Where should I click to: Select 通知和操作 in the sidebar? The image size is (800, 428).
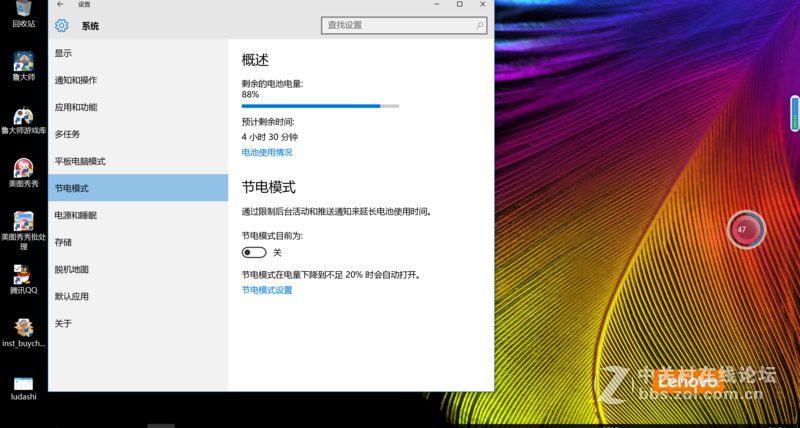pyautogui.click(x=138, y=80)
